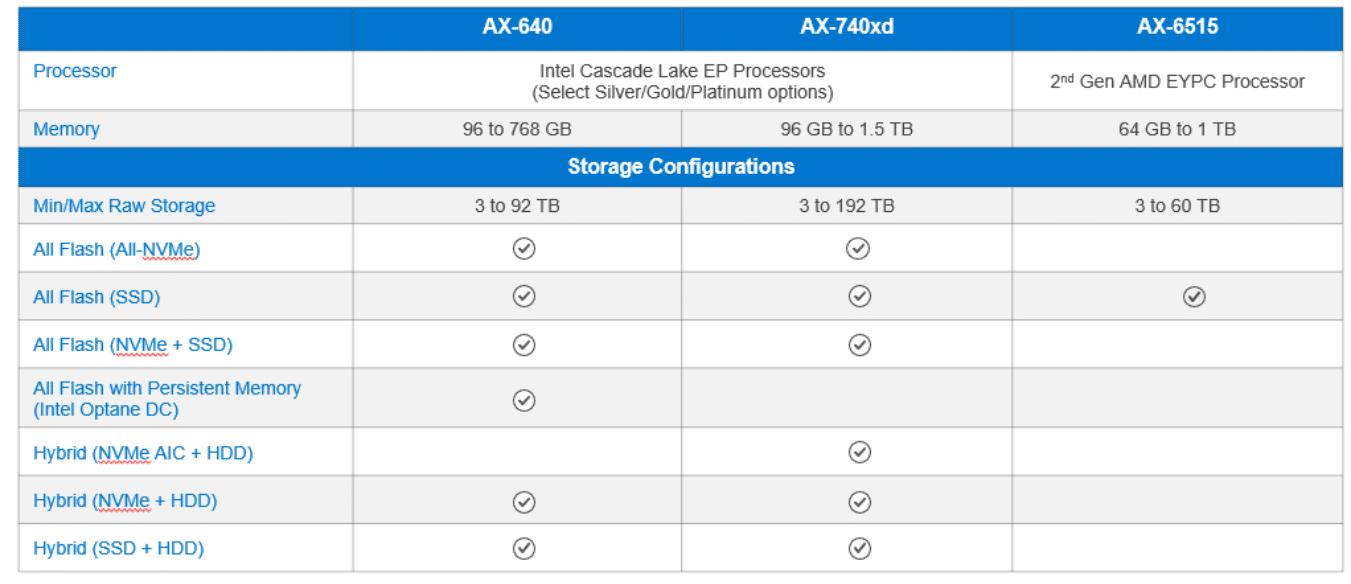The image size is (1351, 584).
Task: Click the Min/Max Raw Storage row label
Action: click(x=124, y=206)
